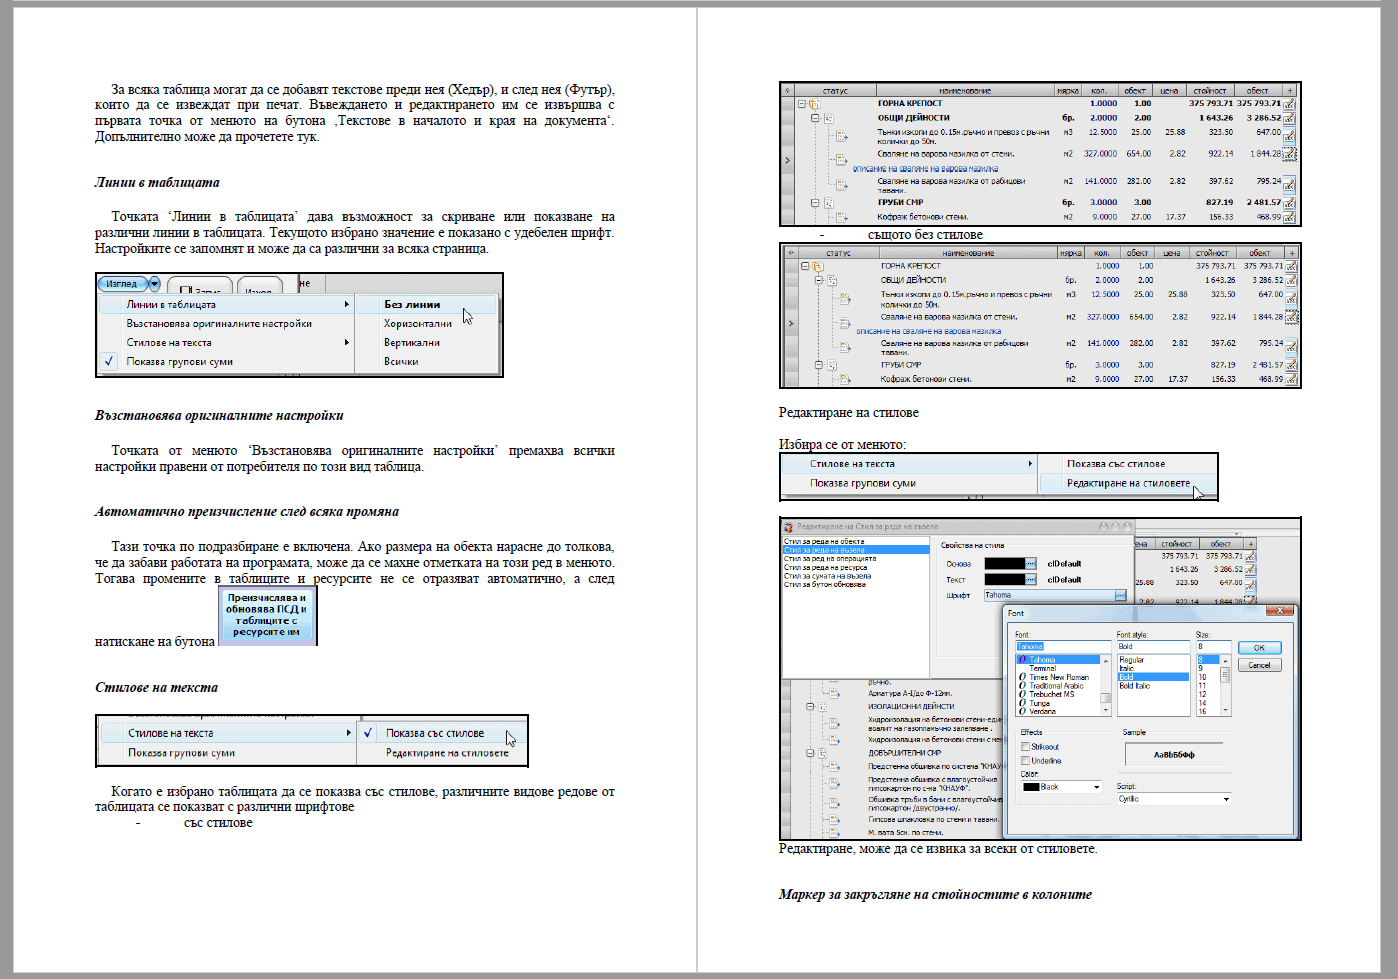Click the app icon in Редактиране на Стил title
This screenshot has height=979, width=1398.
[788, 527]
